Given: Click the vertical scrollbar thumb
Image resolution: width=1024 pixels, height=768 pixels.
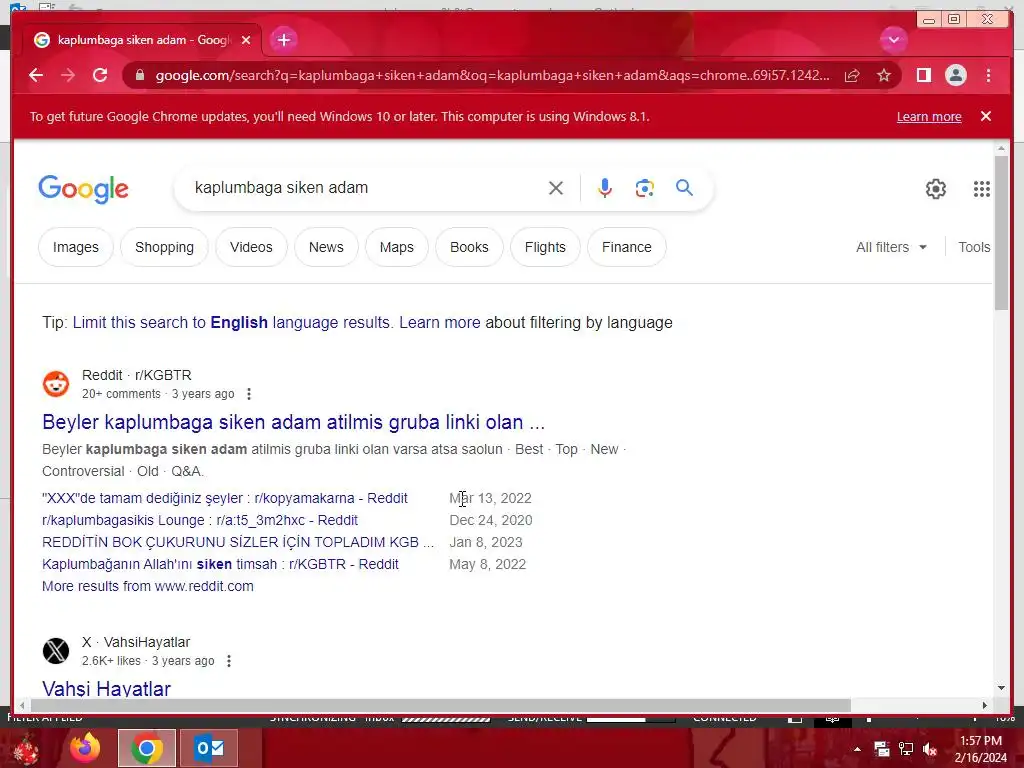Looking at the screenshot, I should [1001, 234].
